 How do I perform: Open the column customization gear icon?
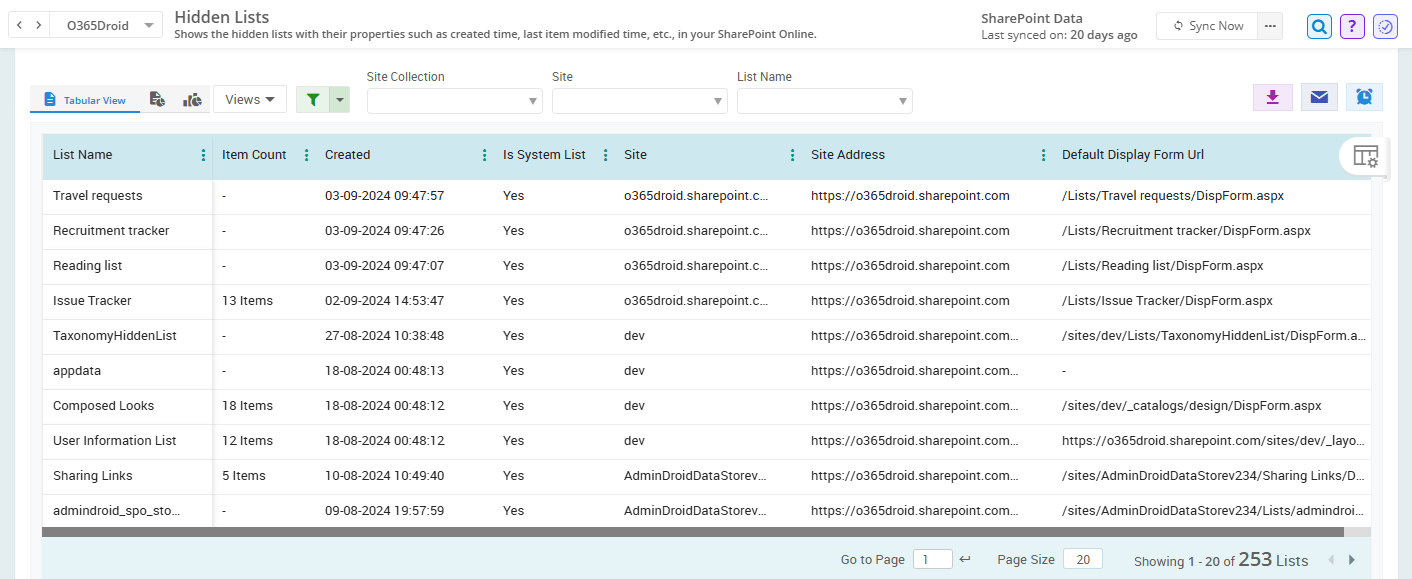[1365, 157]
